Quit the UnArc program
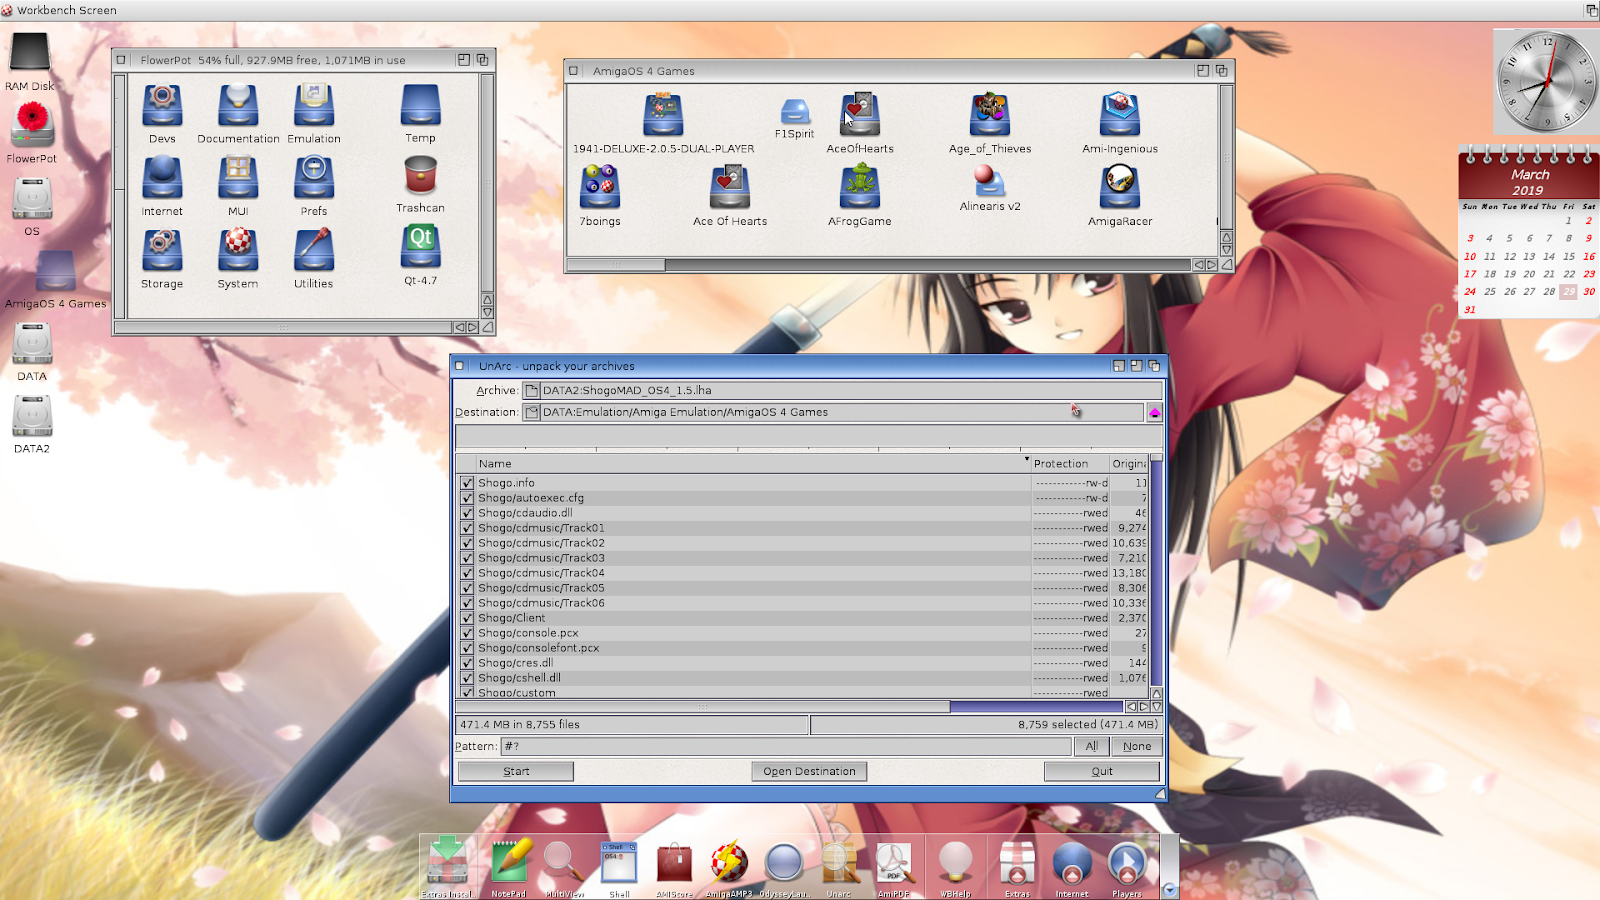The width and height of the screenshot is (1600, 900). tap(1102, 771)
